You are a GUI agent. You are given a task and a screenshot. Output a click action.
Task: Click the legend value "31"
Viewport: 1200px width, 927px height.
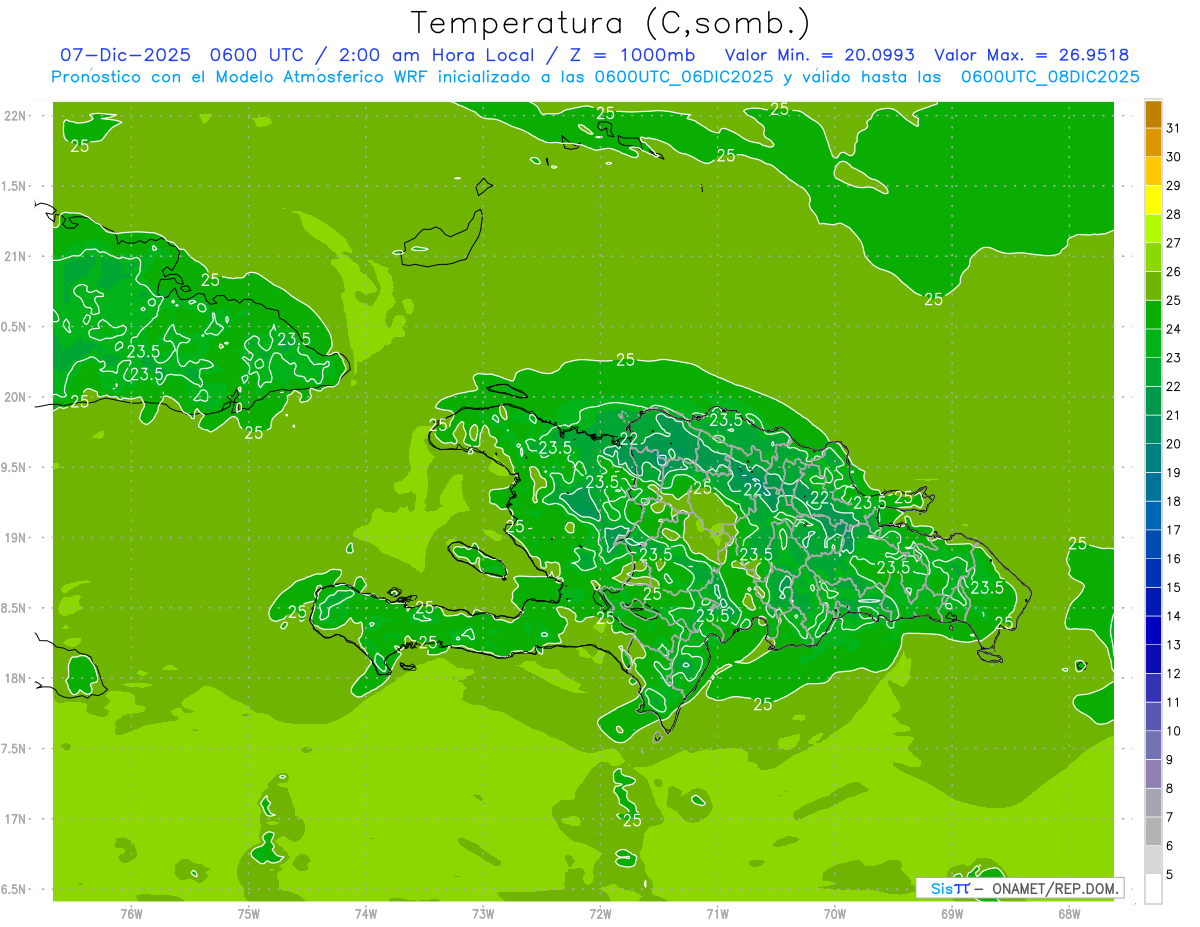1174,128
